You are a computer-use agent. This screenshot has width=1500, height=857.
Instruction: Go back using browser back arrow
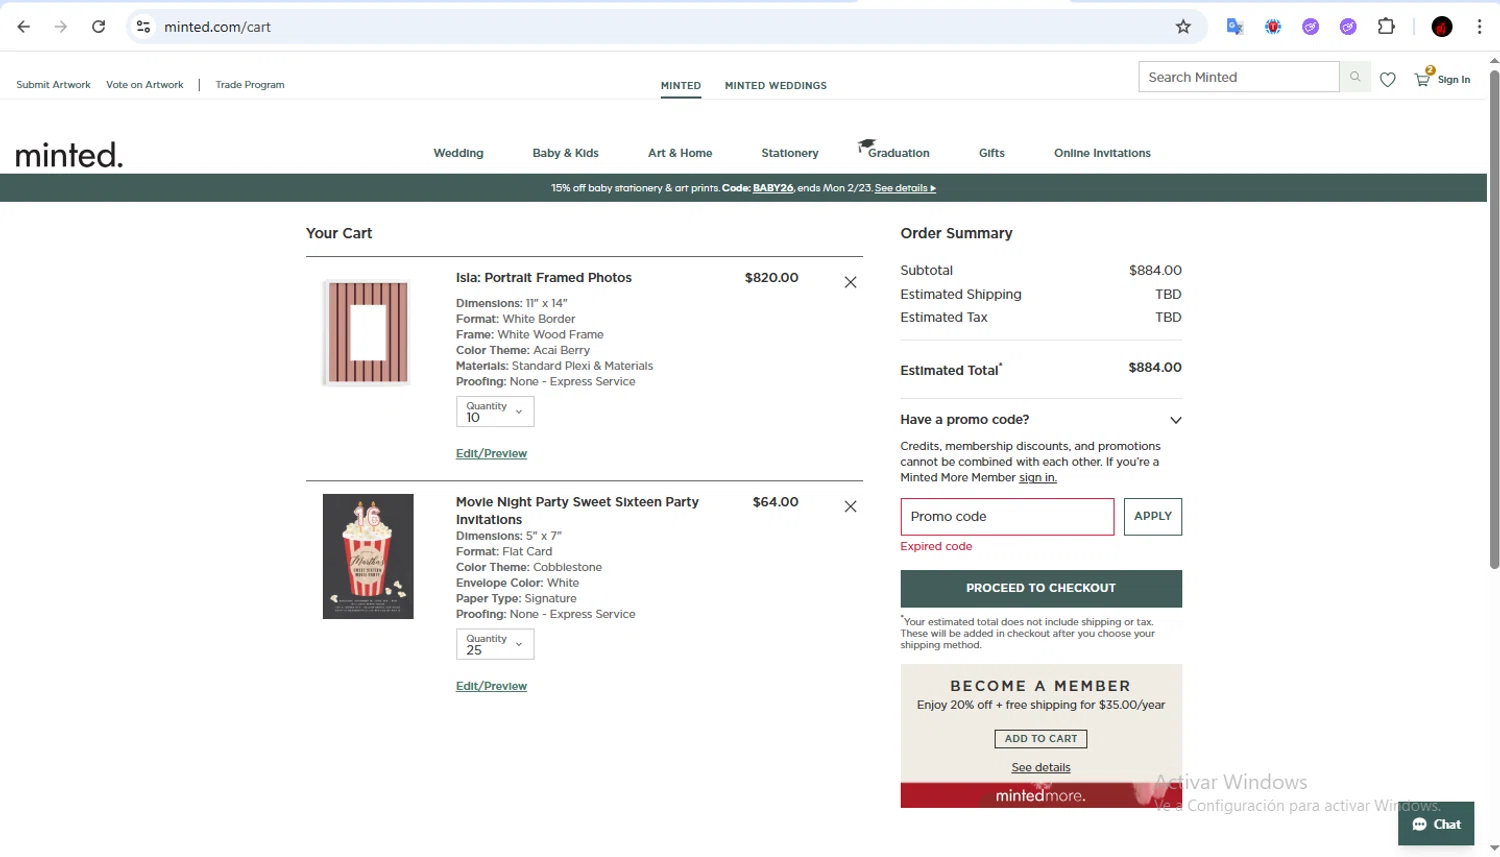point(24,27)
